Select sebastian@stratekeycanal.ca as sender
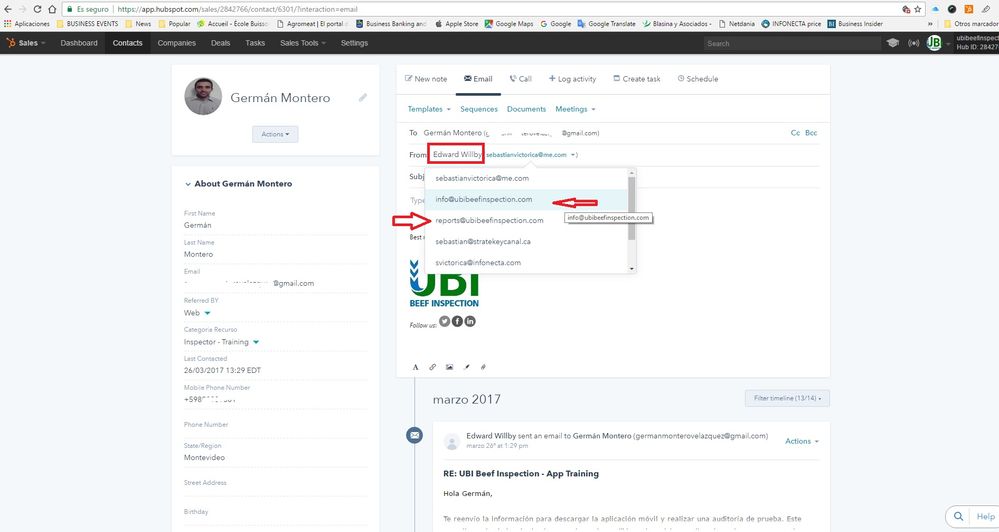The image size is (999, 532). pyautogui.click(x=526, y=241)
